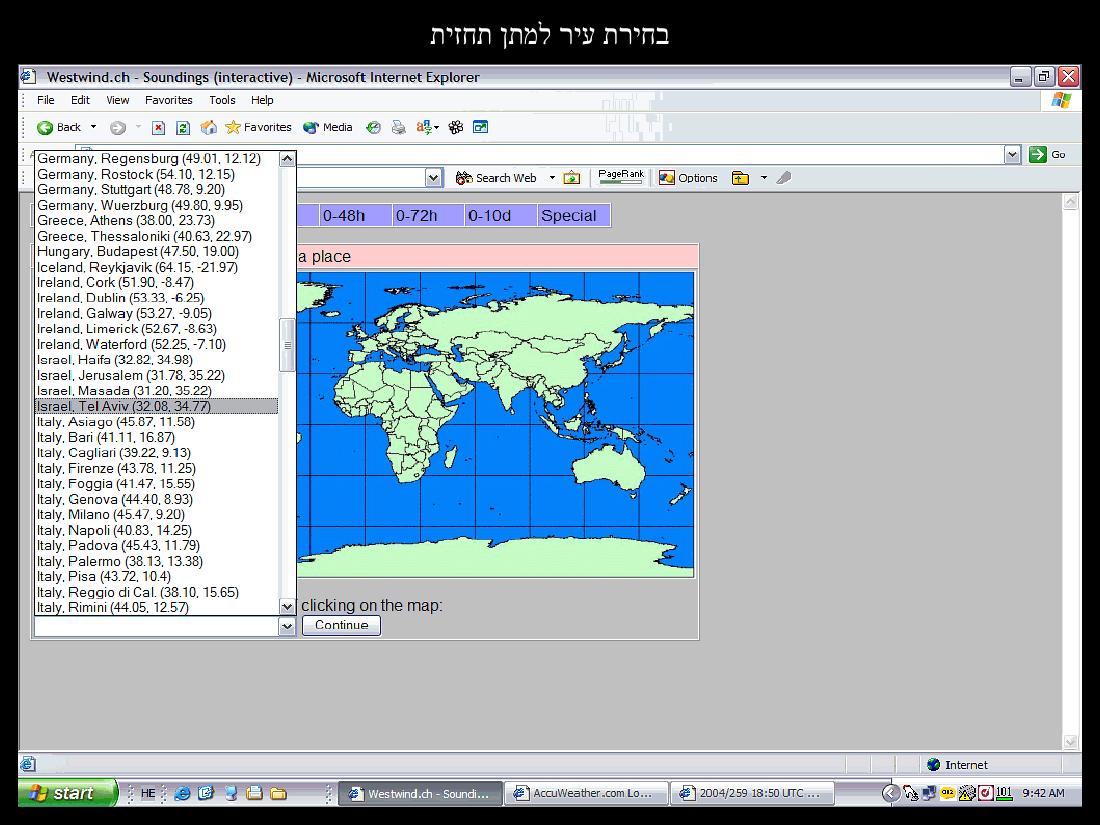This screenshot has height=825, width=1100.
Task: Click the blue window toolbar icon
Action: 481,127
